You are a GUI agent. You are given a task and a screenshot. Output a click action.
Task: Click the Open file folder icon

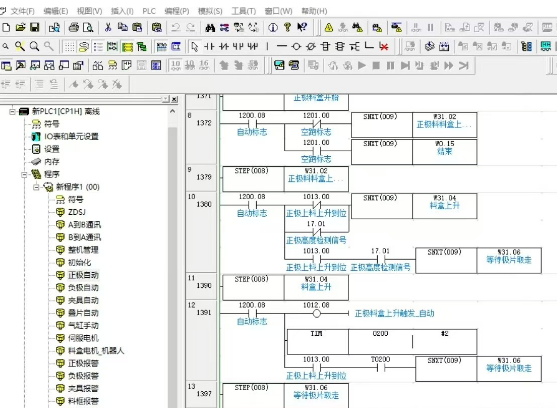tap(20, 27)
